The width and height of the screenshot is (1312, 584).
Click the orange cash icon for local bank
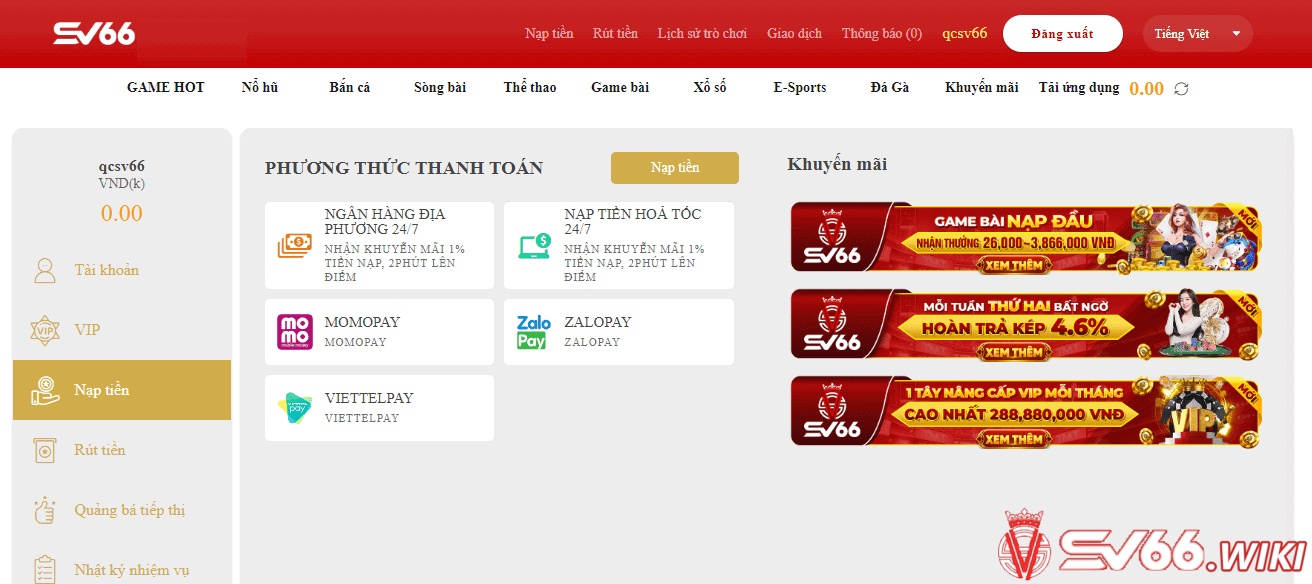point(294,246)
